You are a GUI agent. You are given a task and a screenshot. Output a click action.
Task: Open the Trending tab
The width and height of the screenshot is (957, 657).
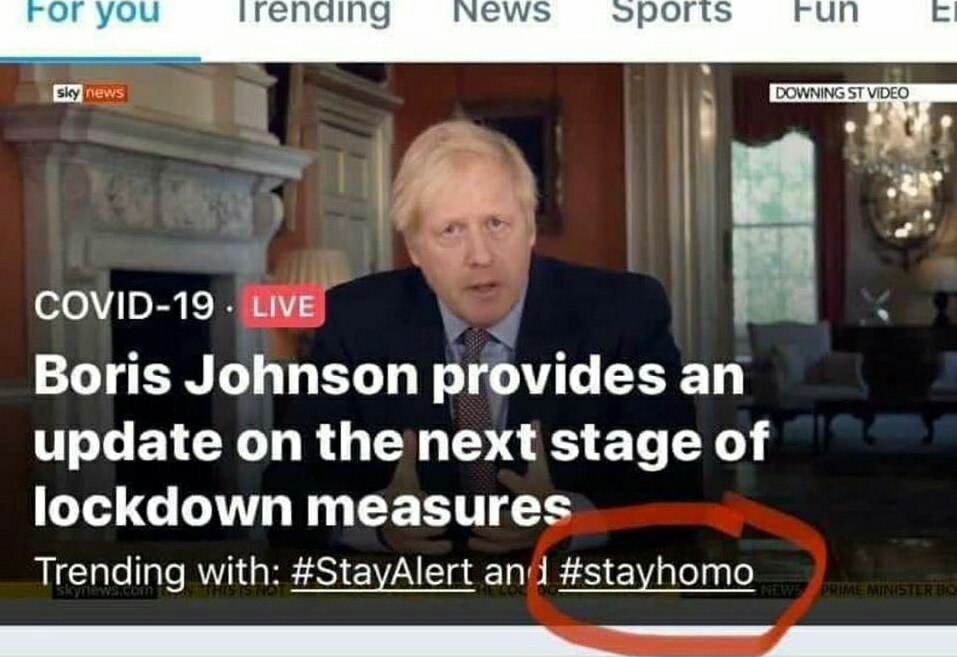tap(313, 11)
